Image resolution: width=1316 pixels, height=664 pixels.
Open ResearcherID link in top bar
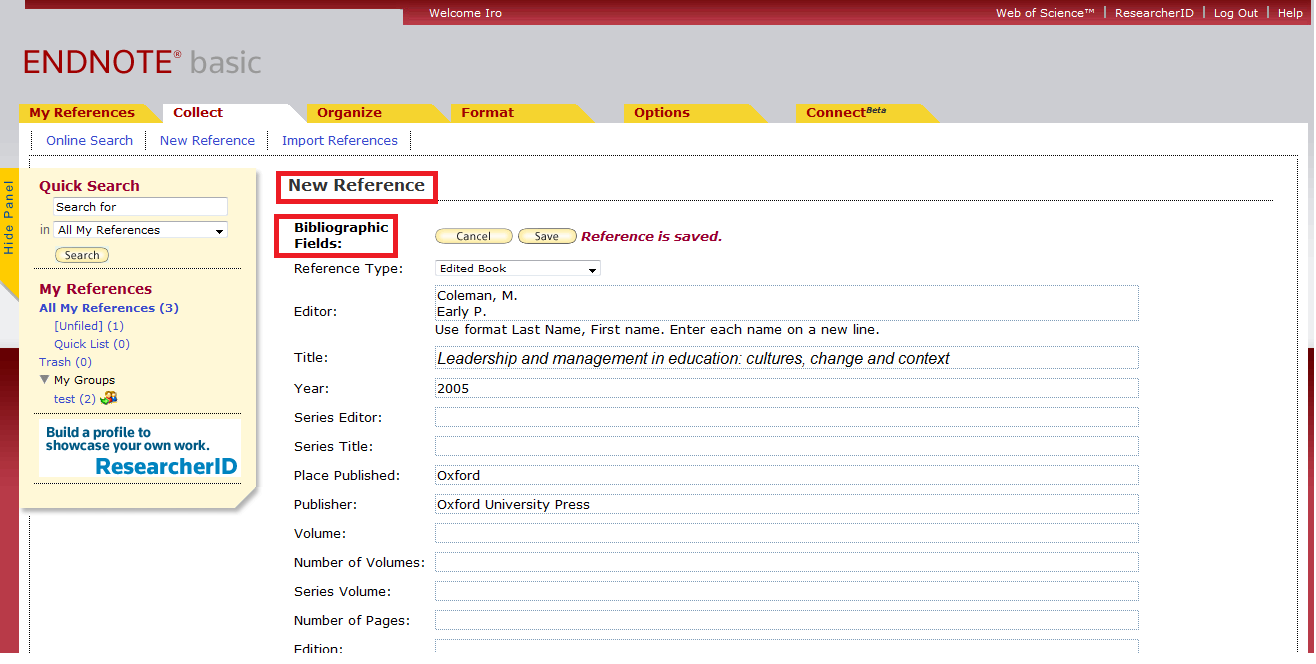click(1154, 13)
